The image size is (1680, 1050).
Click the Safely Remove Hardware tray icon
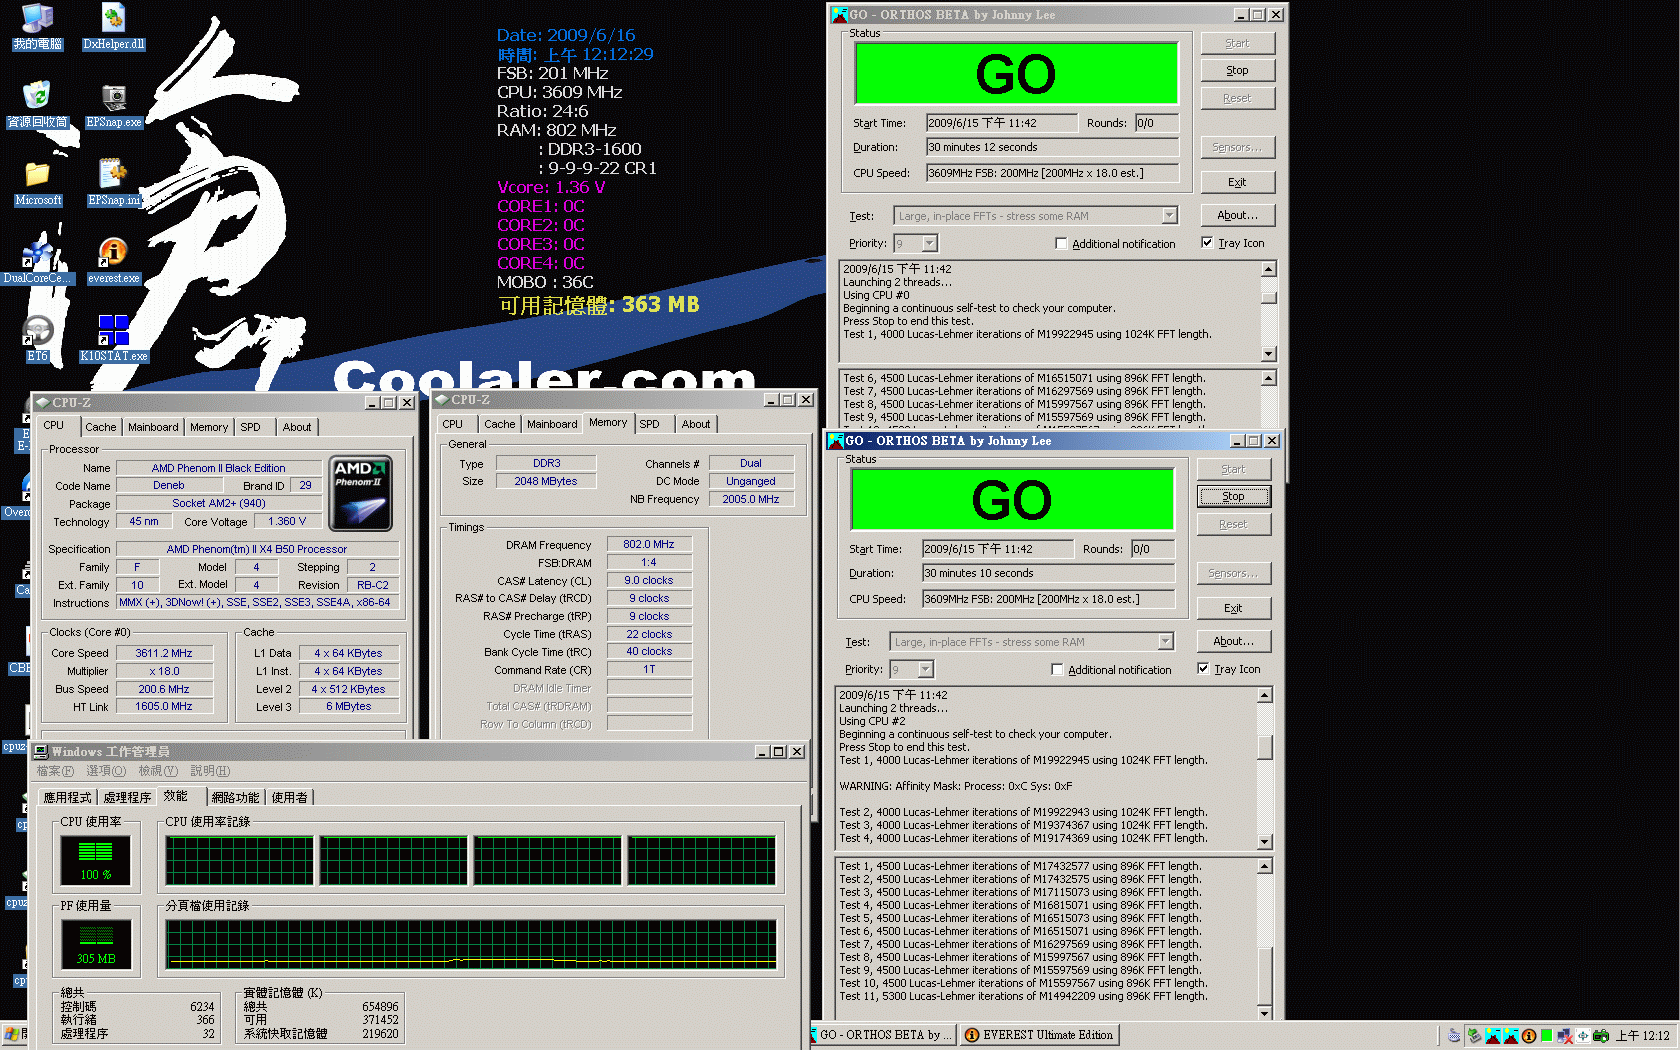pos(1474,1036)
